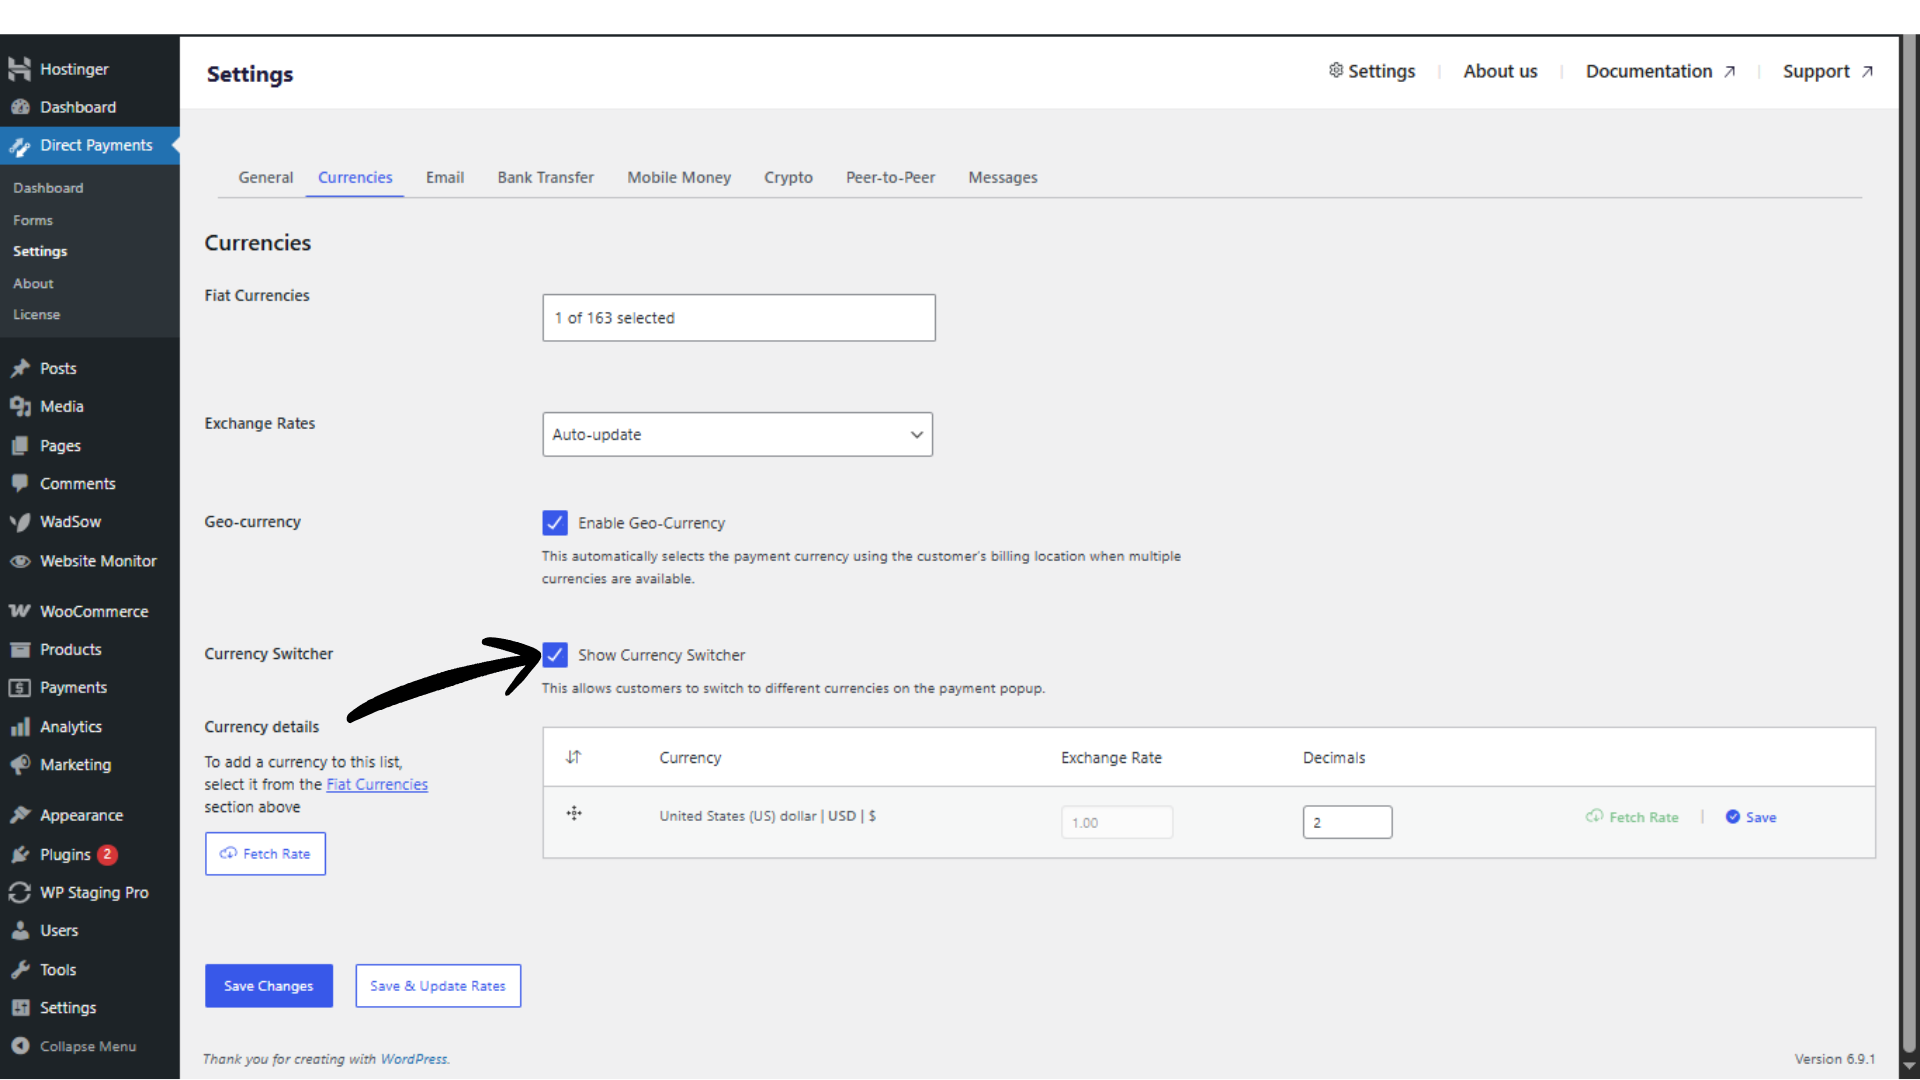Screen dimensions: 1920x1080
Task: Open the Fiat Currencies multi-select box
Action: point(738,318)
